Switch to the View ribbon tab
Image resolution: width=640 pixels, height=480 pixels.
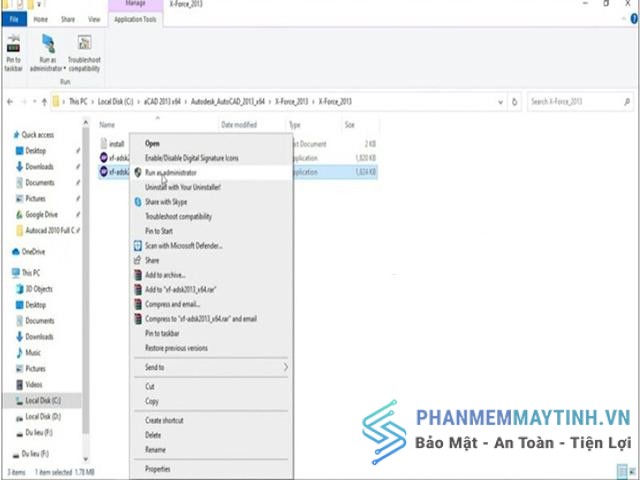(94, 19)
